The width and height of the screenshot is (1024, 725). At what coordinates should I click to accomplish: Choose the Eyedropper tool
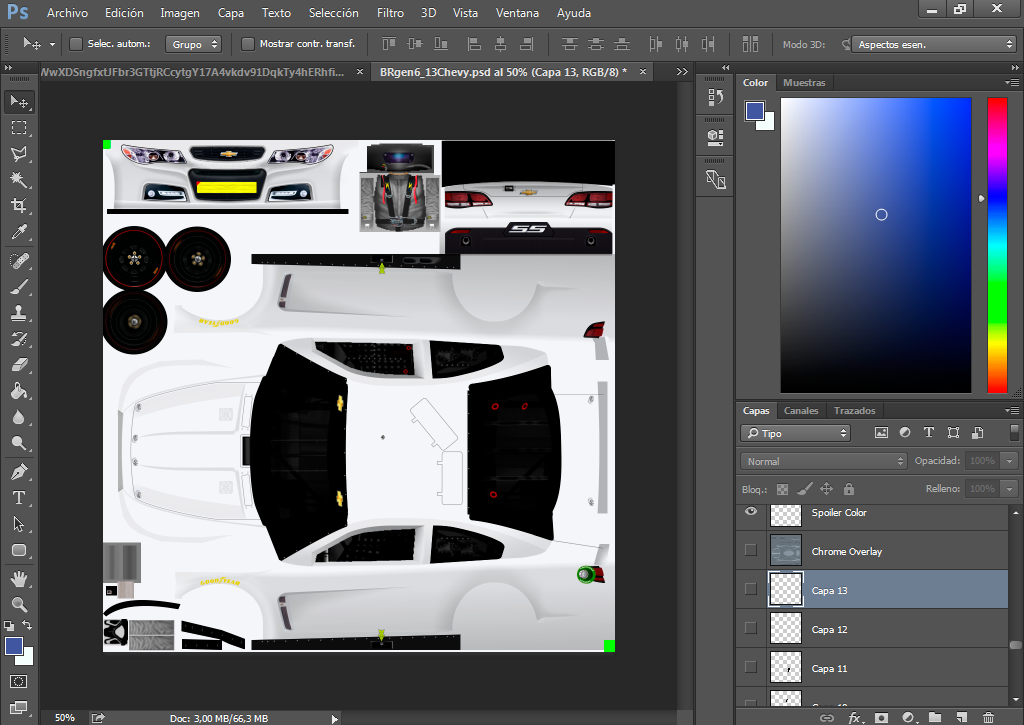(x=19, y=232)
